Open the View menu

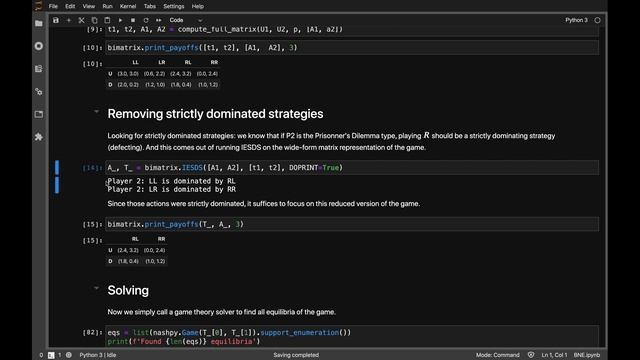89,6
